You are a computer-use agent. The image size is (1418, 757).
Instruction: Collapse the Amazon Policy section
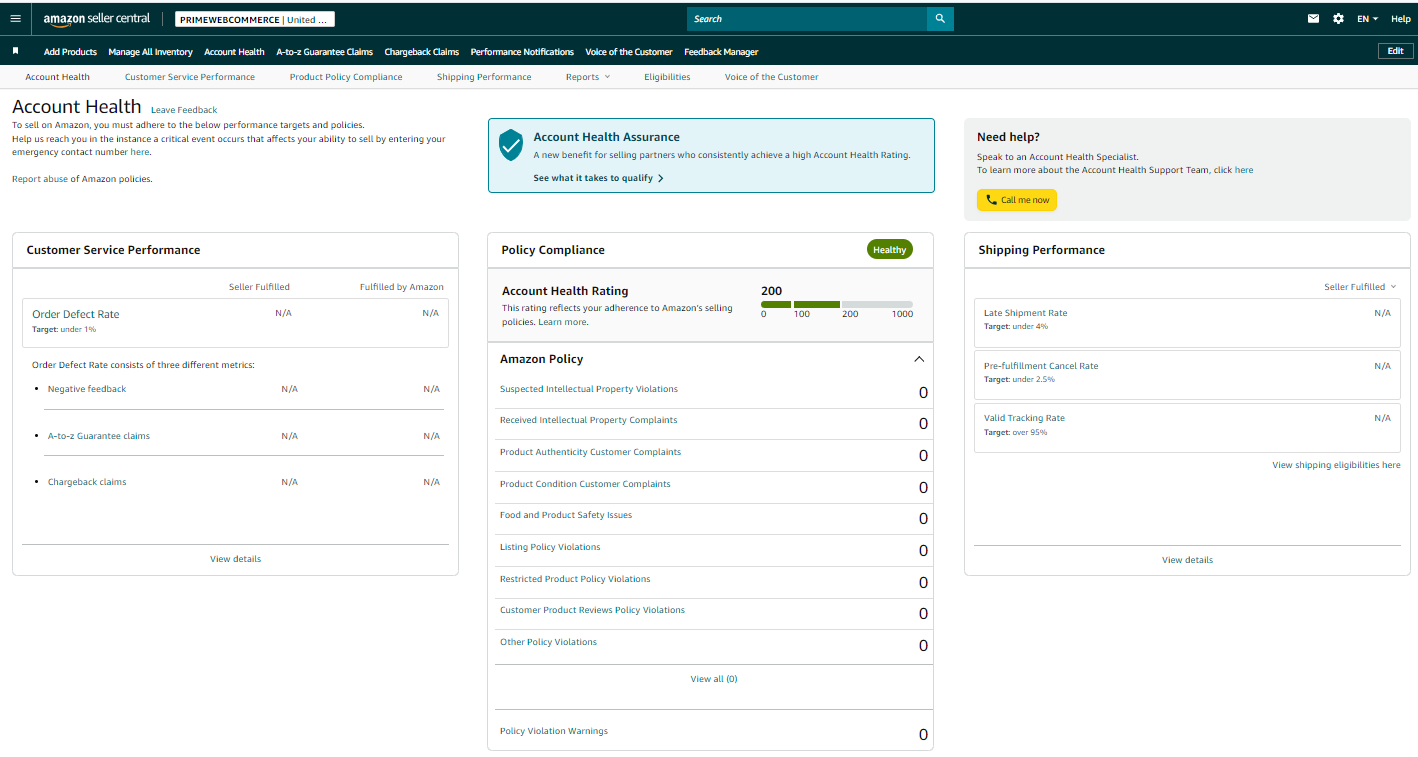(919, 359)
